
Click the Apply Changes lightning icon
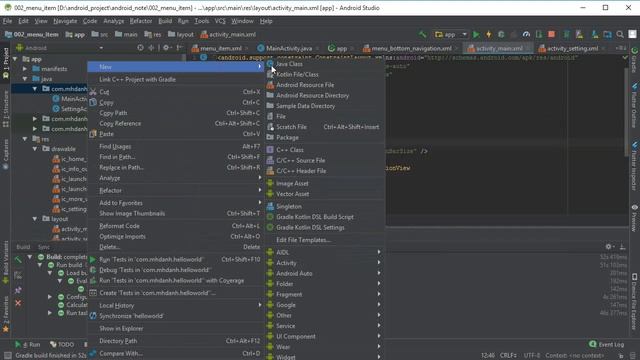point(489,35)
